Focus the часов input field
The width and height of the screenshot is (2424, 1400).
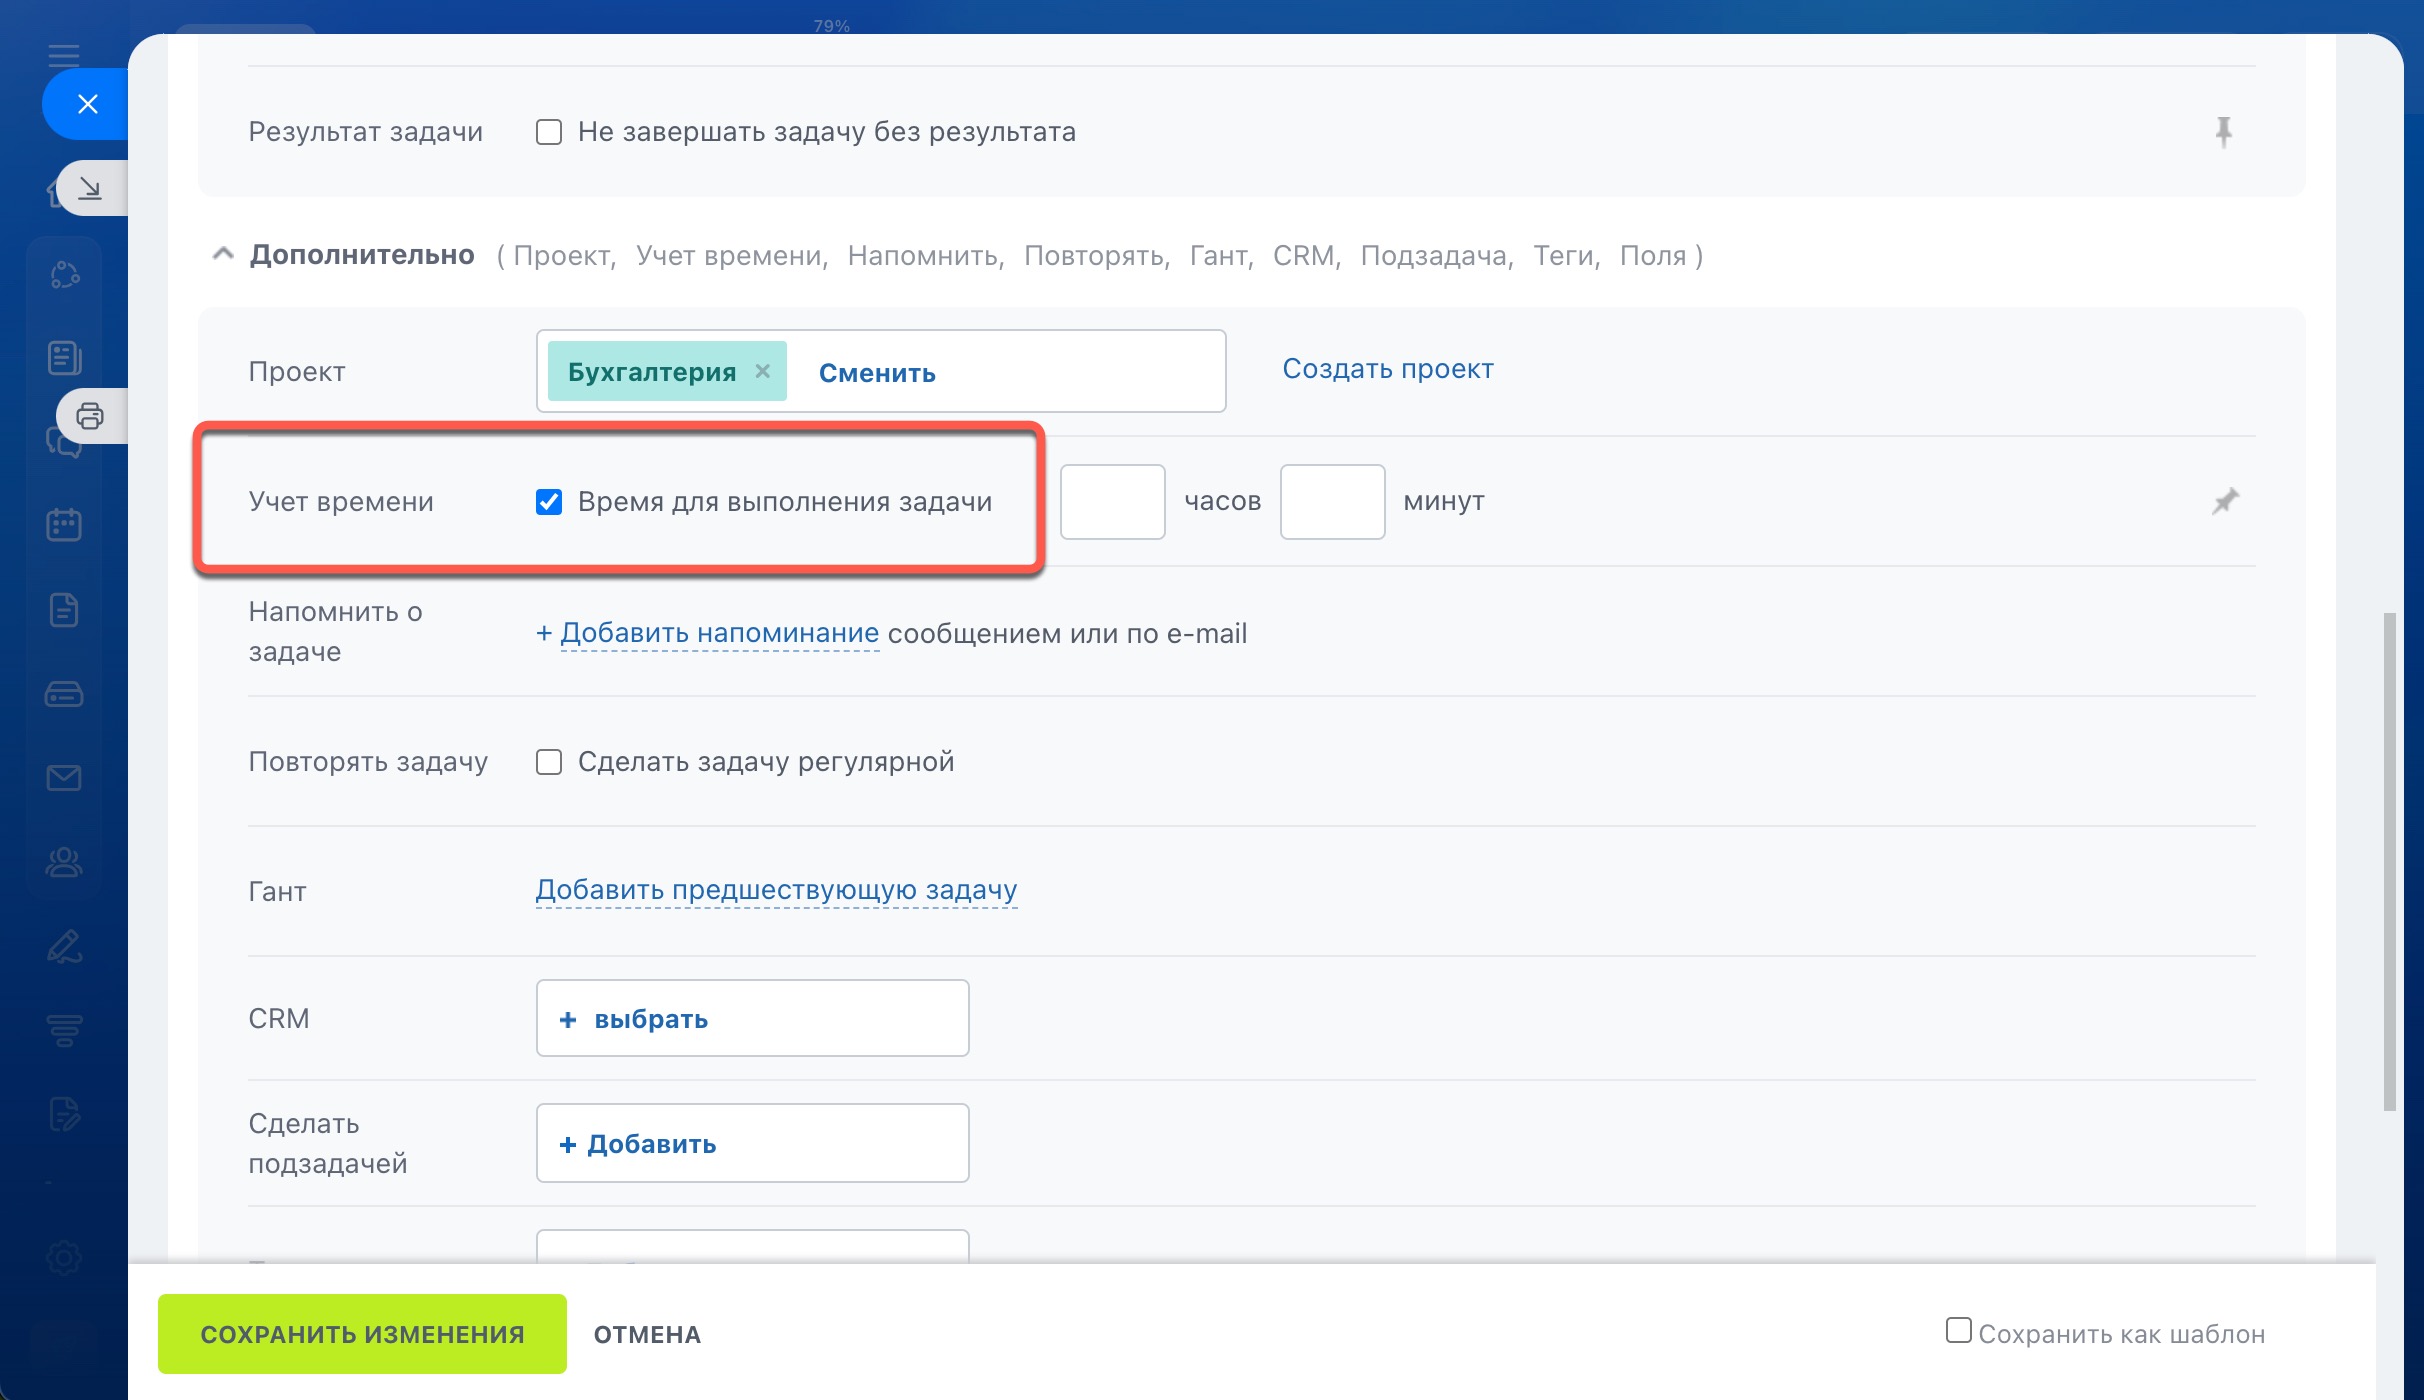[x=1113, y=502]
